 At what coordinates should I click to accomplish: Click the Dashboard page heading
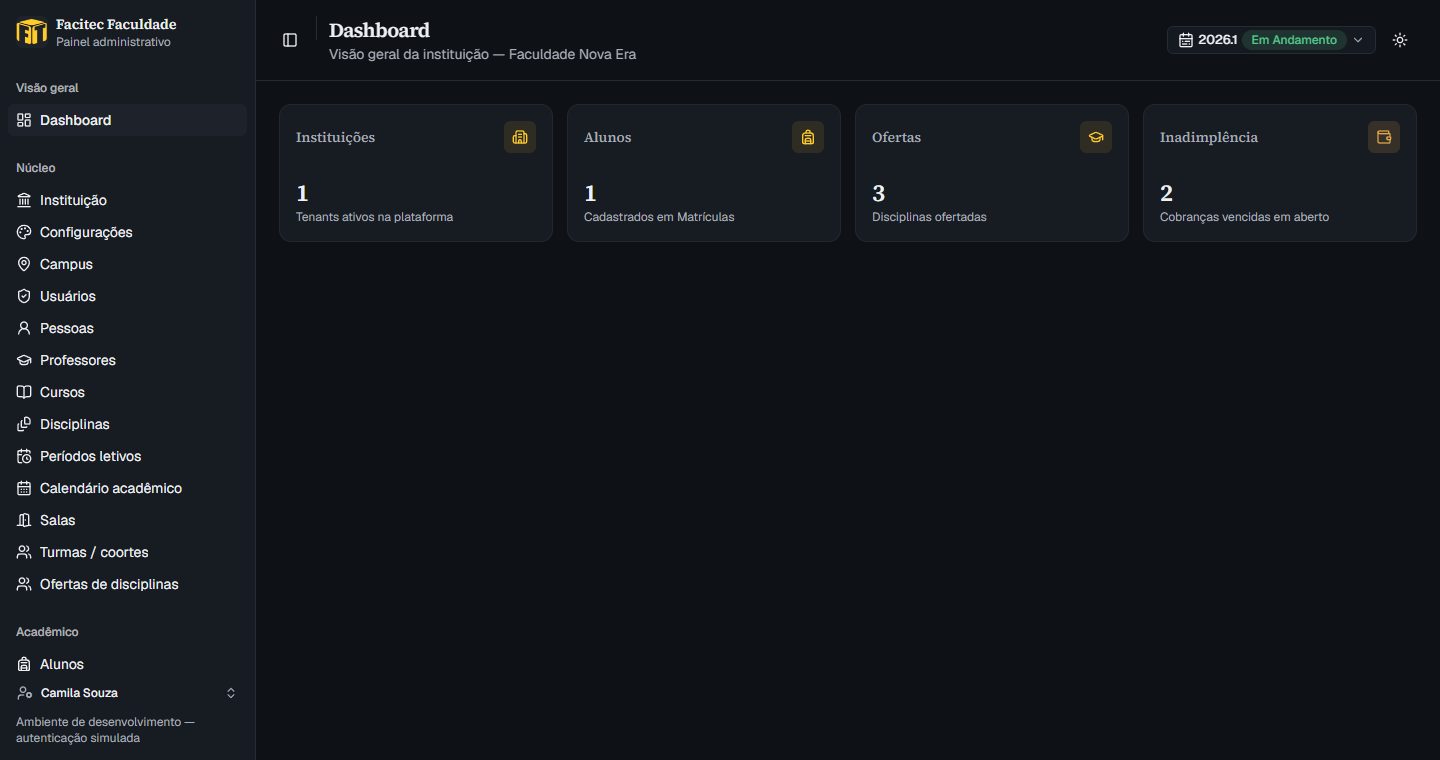(379, 30)
